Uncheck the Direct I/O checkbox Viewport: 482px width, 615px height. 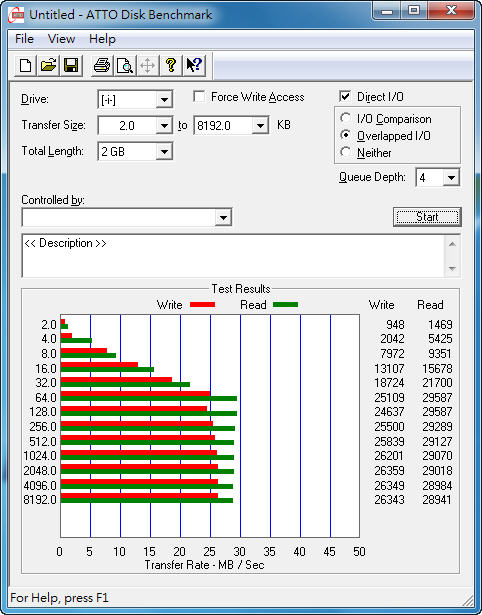click(345, 96)
